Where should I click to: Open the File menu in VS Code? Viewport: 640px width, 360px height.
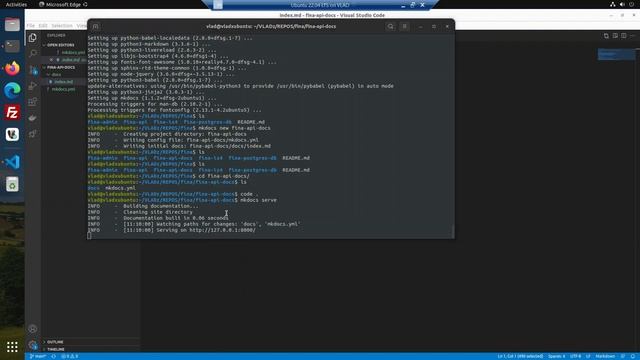31,26
